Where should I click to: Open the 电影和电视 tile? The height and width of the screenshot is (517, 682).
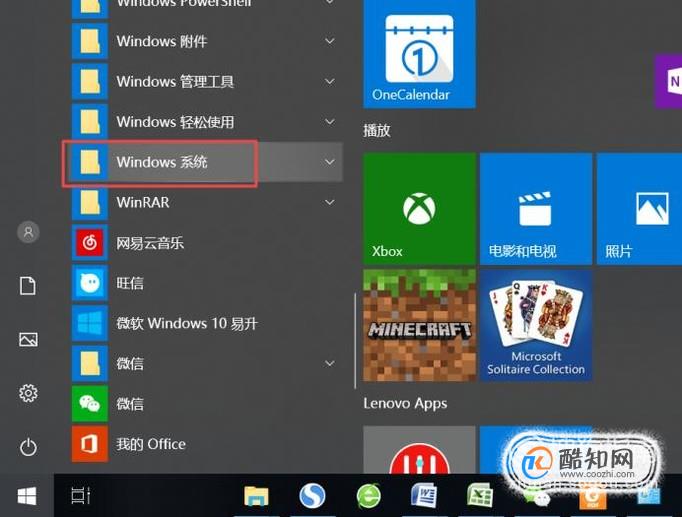(536, 209)
